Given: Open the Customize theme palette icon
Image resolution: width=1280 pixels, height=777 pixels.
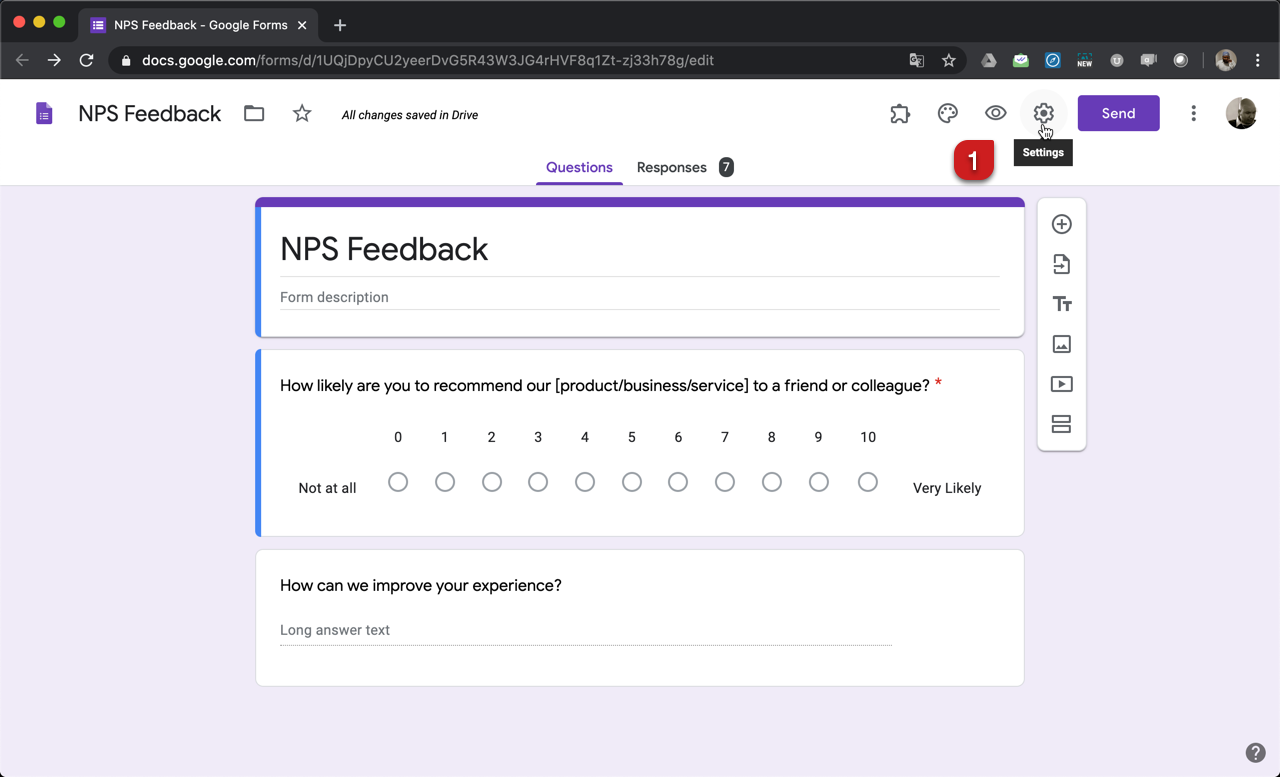Looking at the screenshot, I should [x=947, y=113].
